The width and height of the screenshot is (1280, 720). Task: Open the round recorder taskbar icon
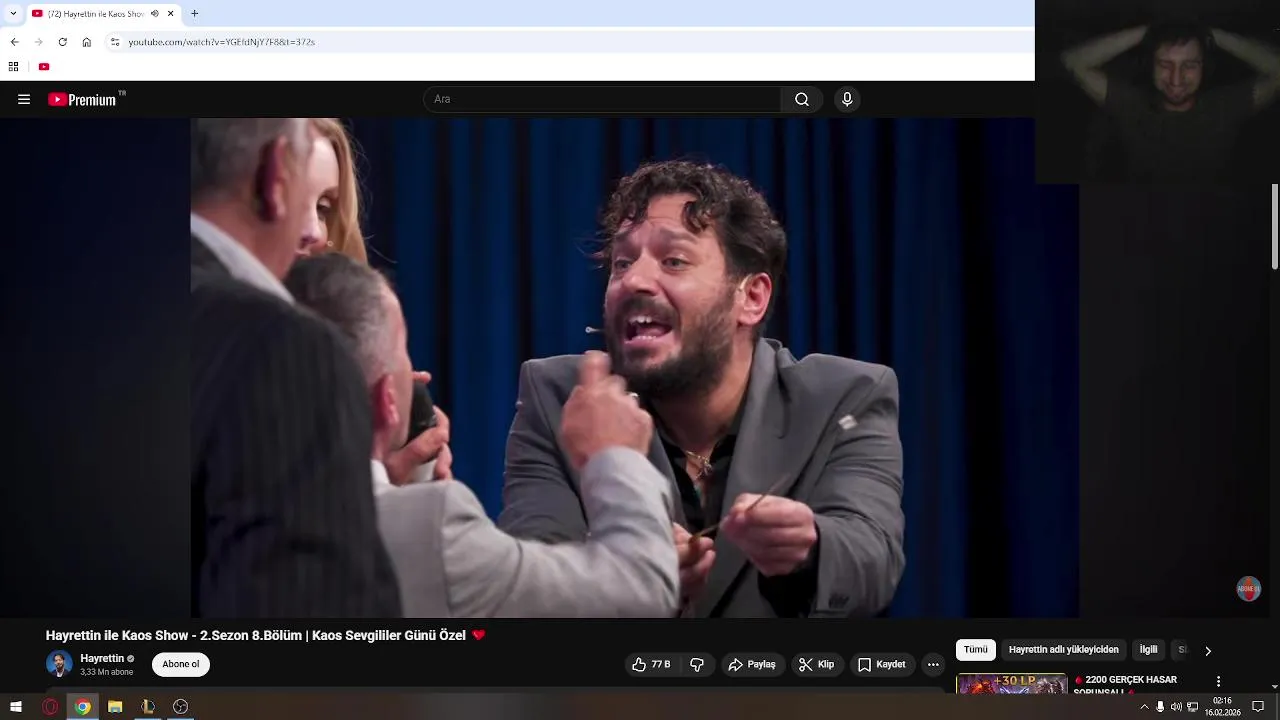click(180, 707)
